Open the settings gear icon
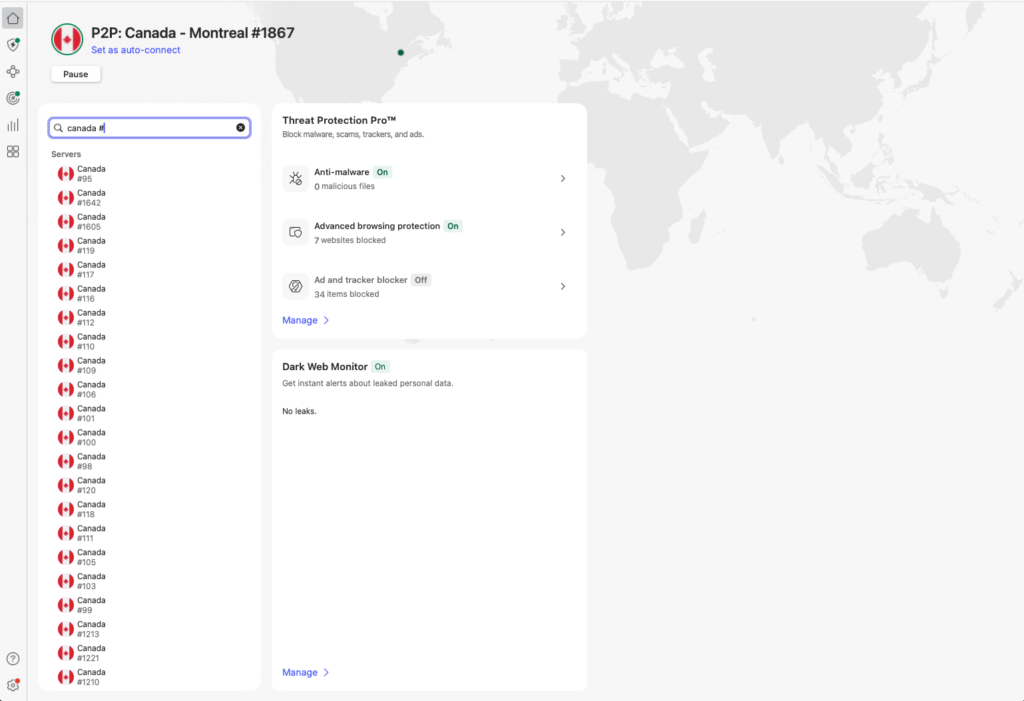1024x701 pixels. (12, 685)
